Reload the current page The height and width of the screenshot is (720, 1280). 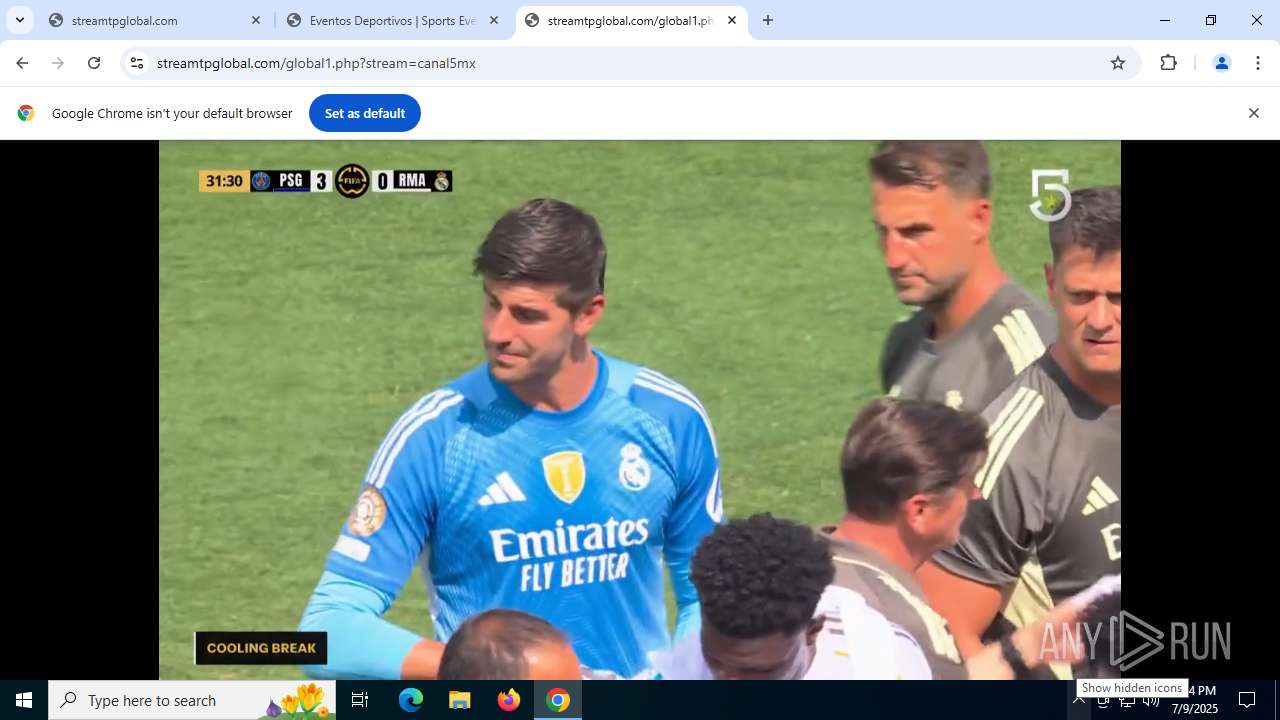point(94,63)
